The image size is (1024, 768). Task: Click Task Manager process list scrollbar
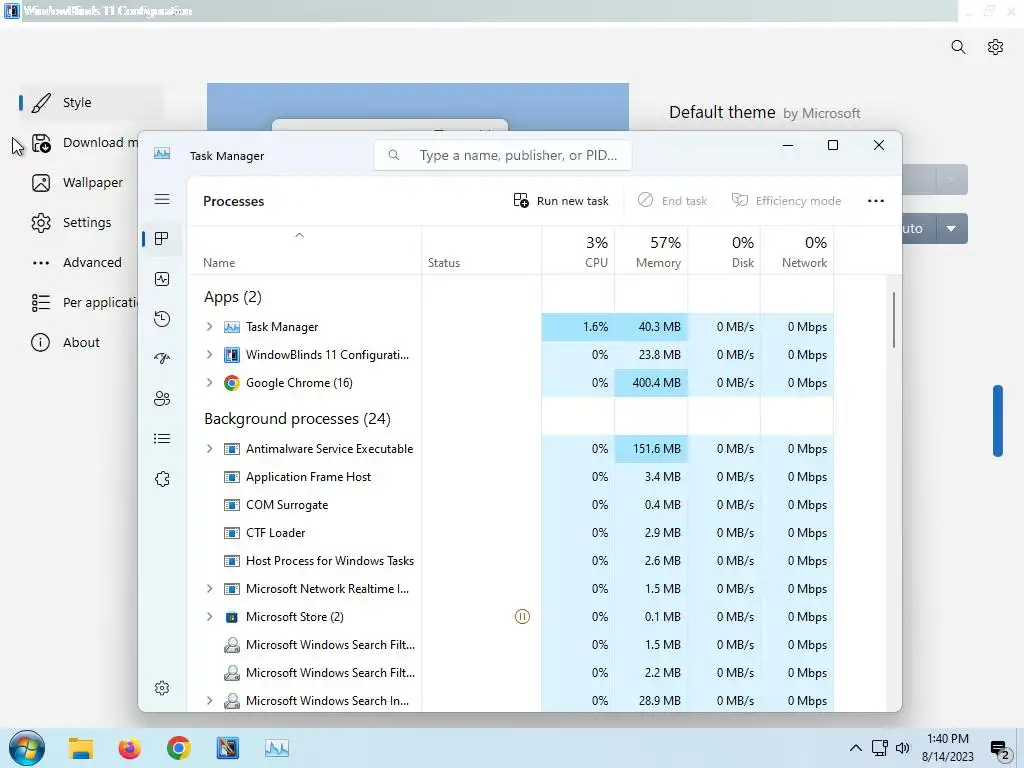click(893, 320)
